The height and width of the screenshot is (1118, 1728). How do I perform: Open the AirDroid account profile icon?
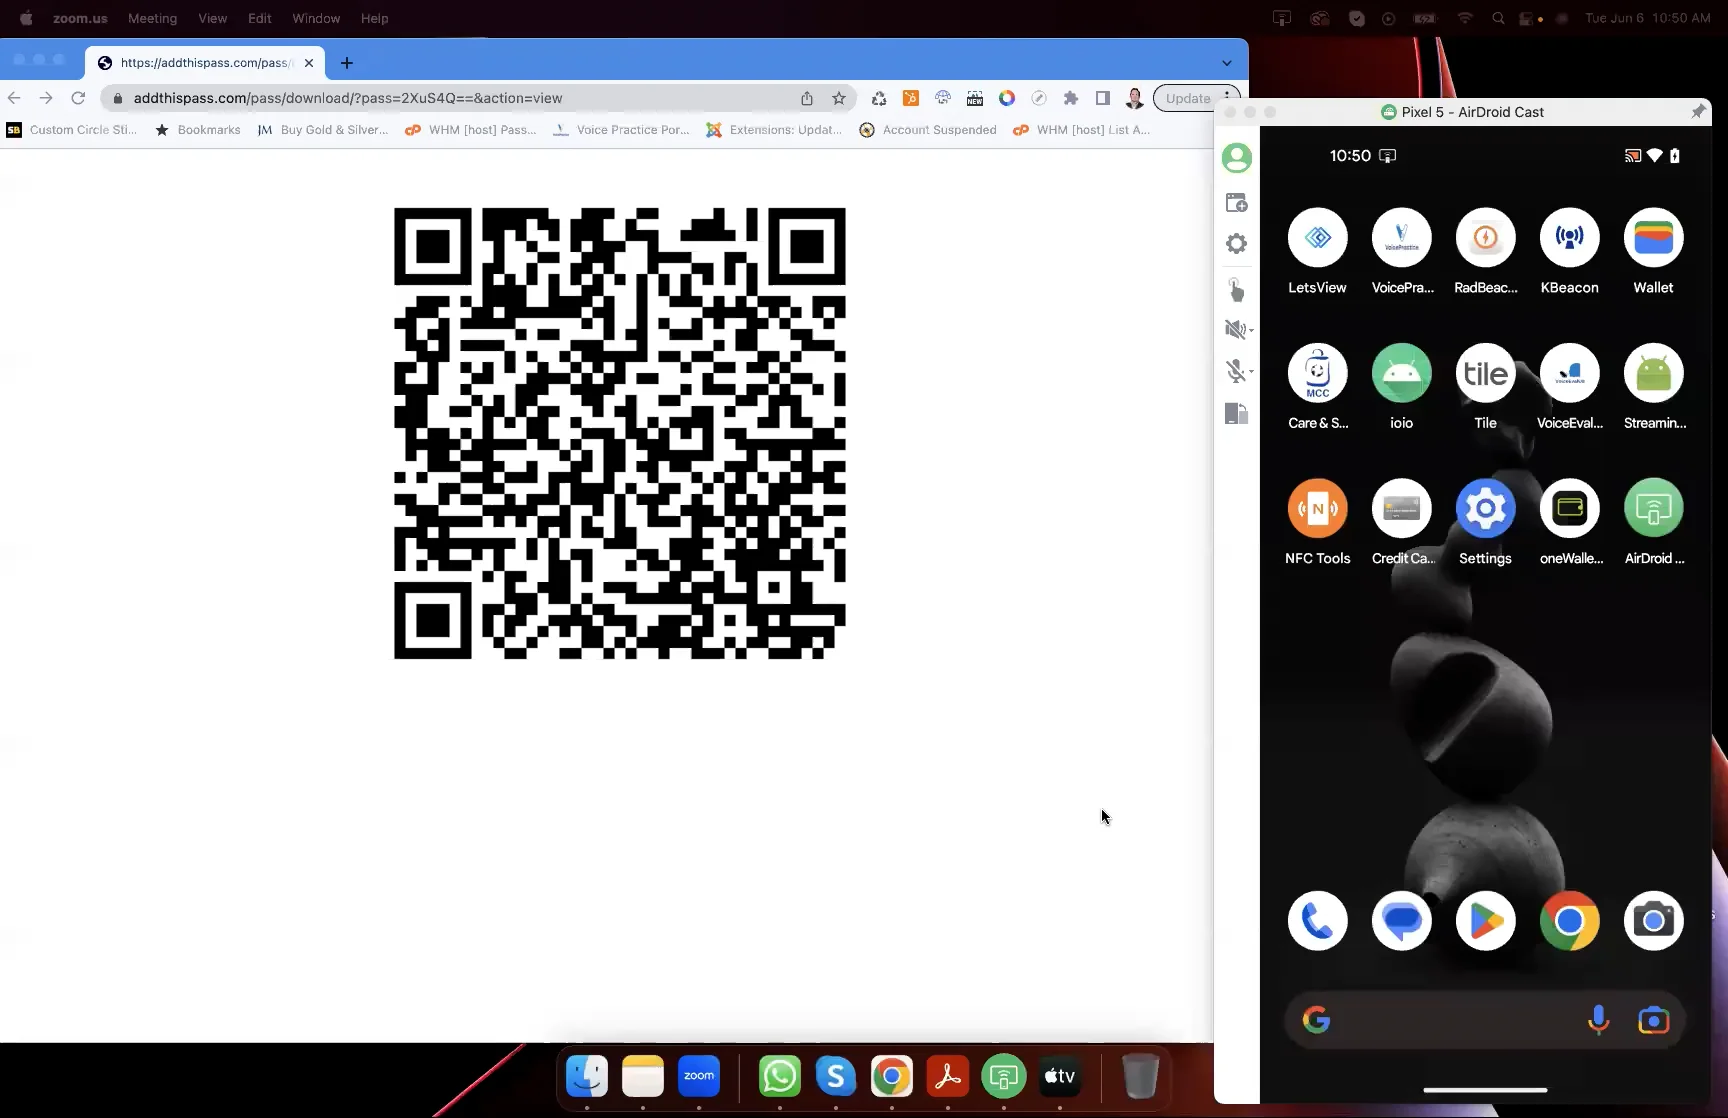click(1237, 158)
